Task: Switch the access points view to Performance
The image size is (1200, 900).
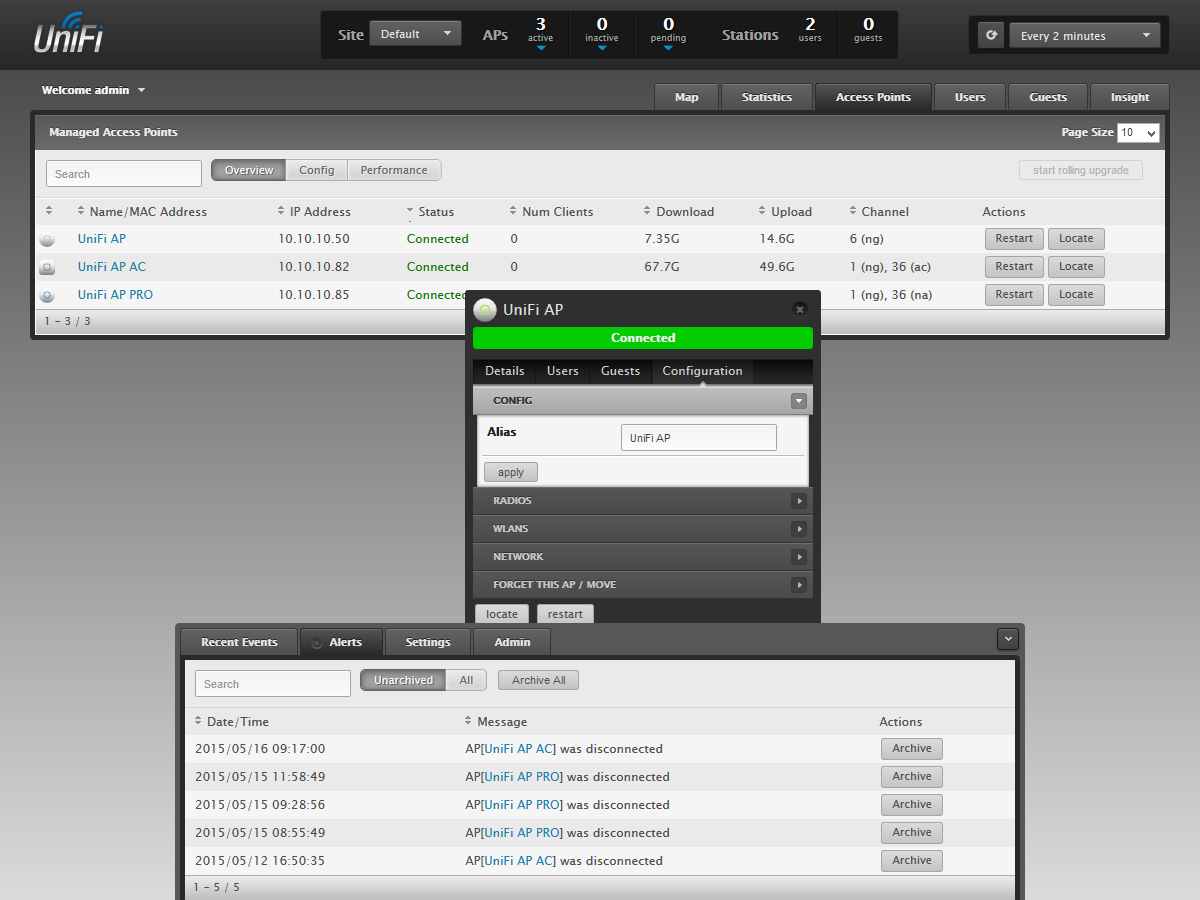Action: pyautogui.click(x=394, y=170)
